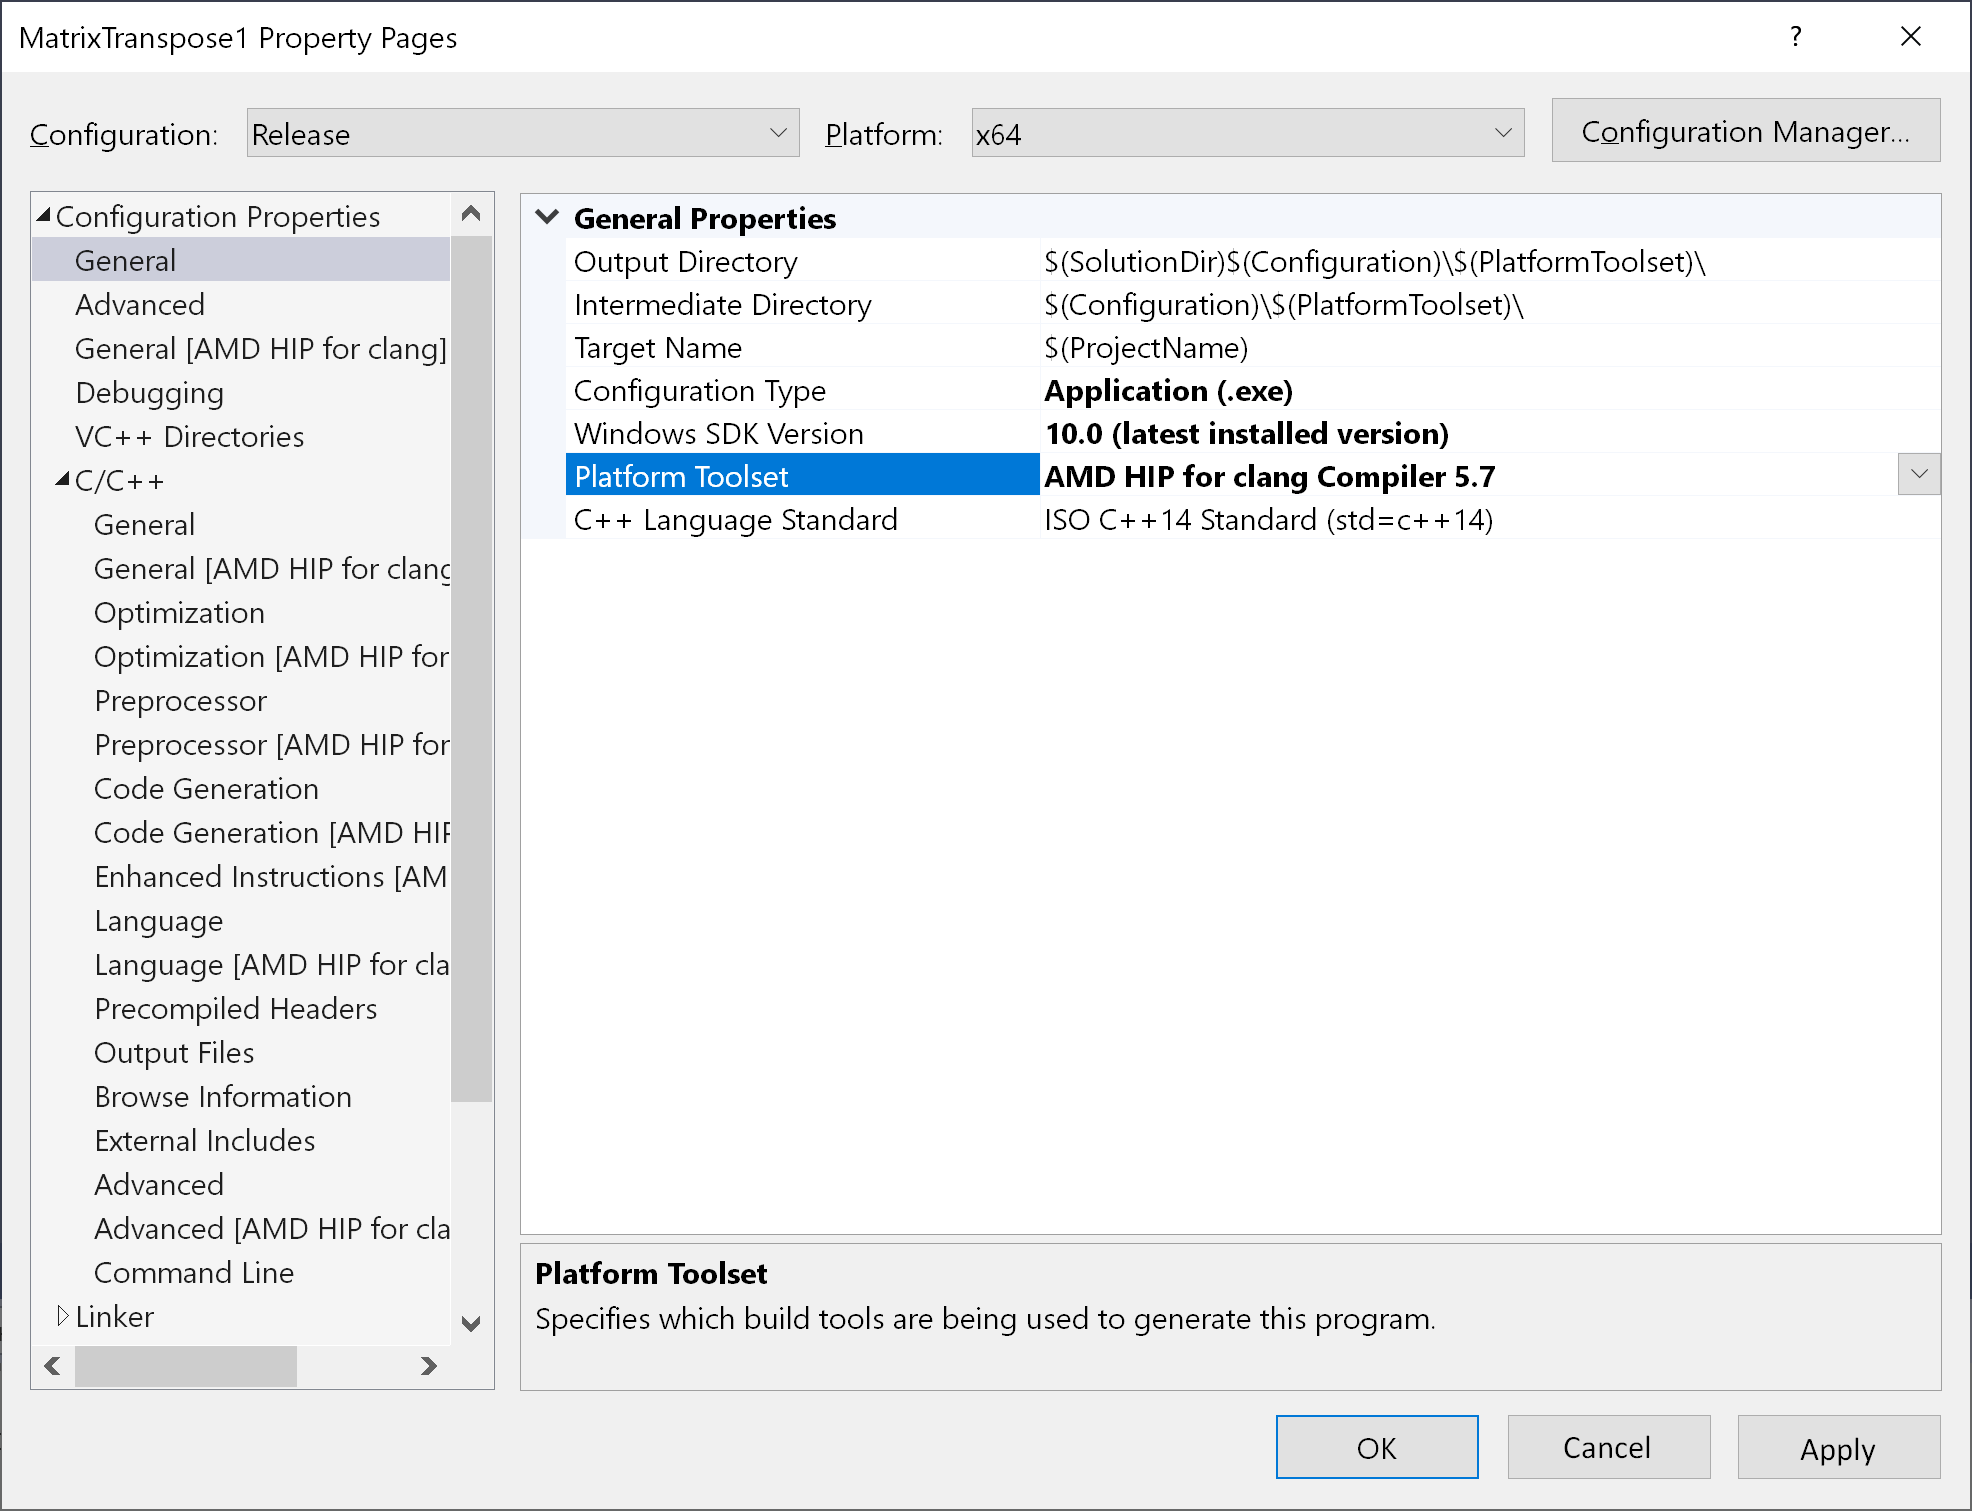Open the Platform dropdown showing x64

[1246, 133]
